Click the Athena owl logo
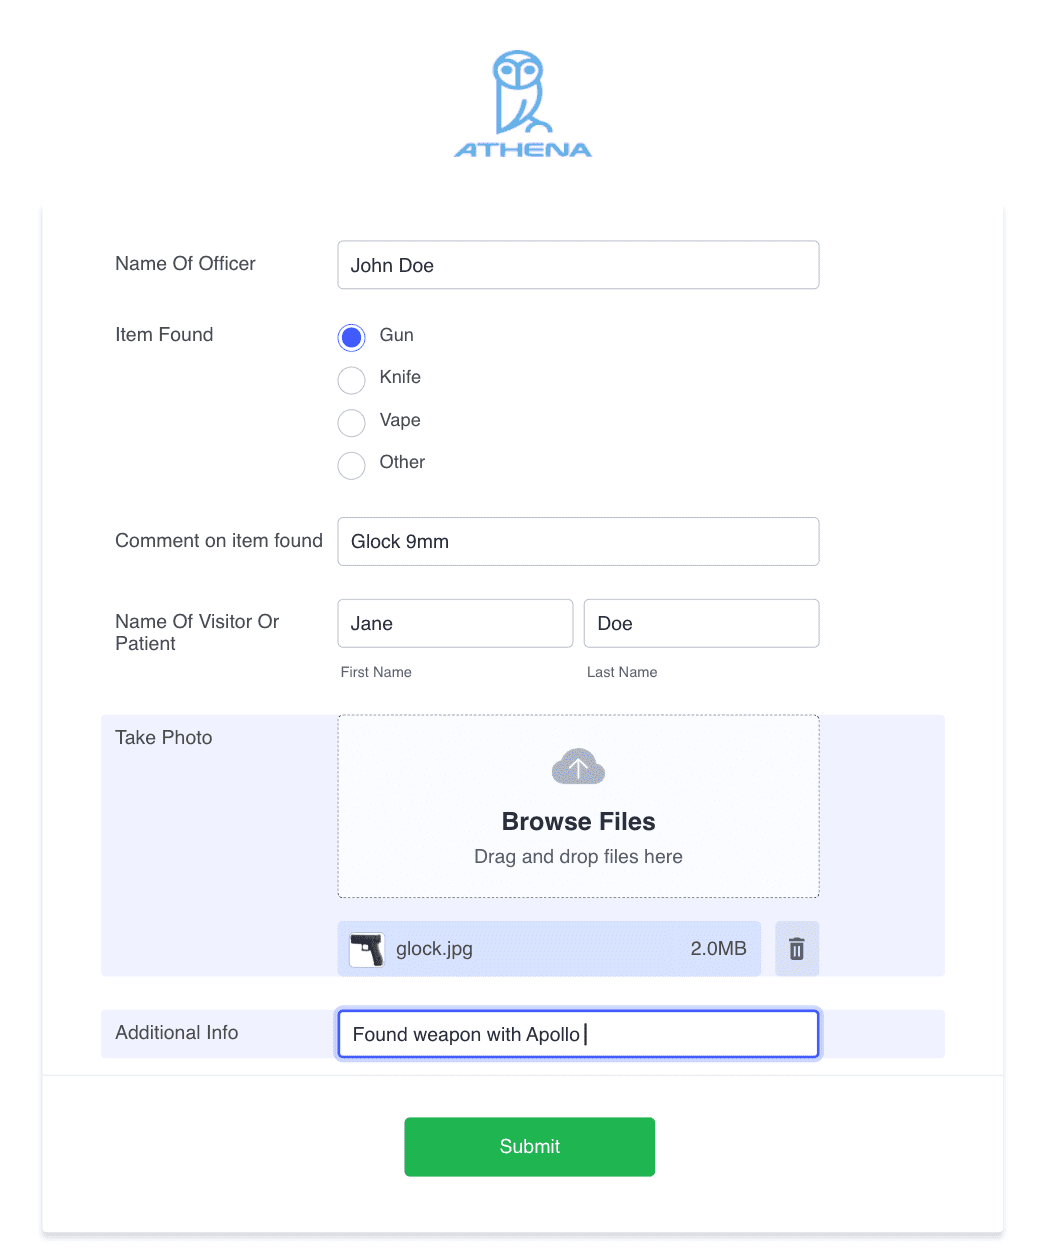The width and height of the screenshot is (1046, 1254). [523, 105]
